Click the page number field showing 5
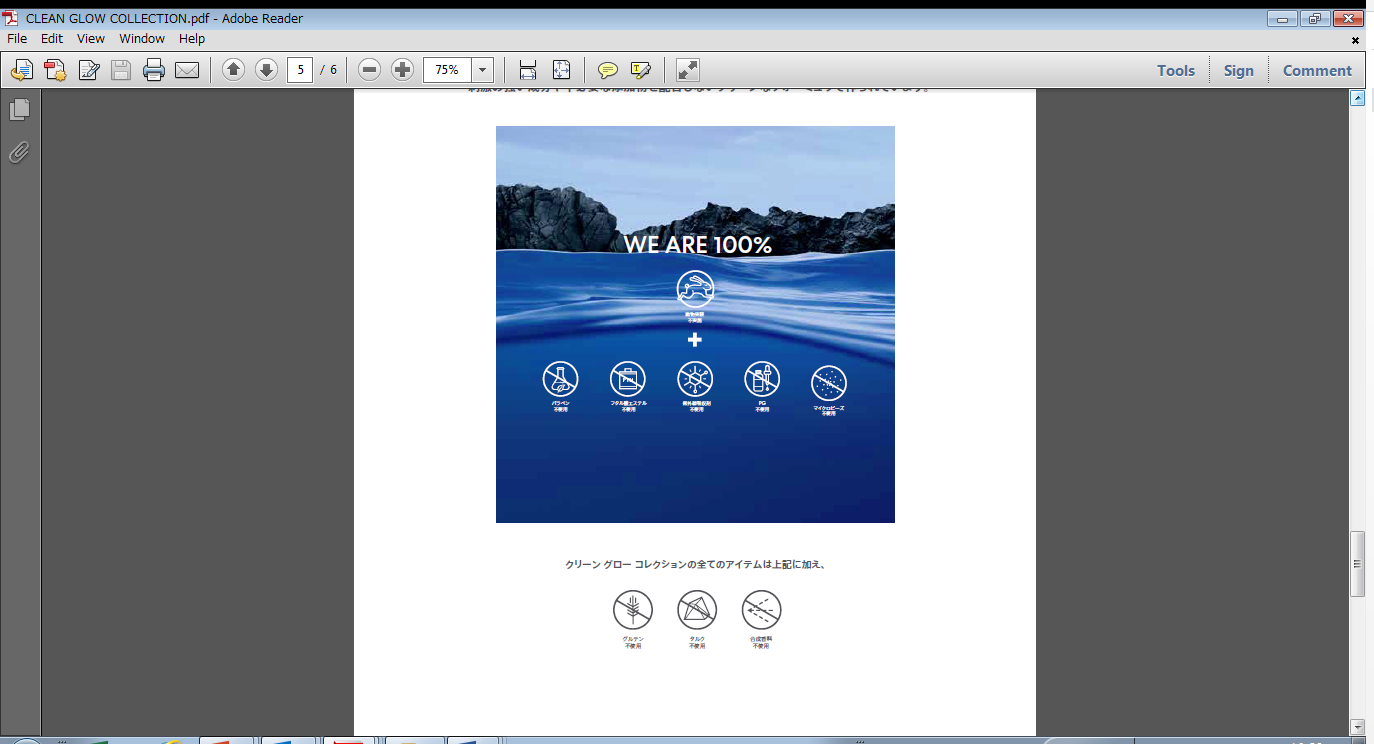The height and width of the screenshot is (744, 1374). (300, 70)
